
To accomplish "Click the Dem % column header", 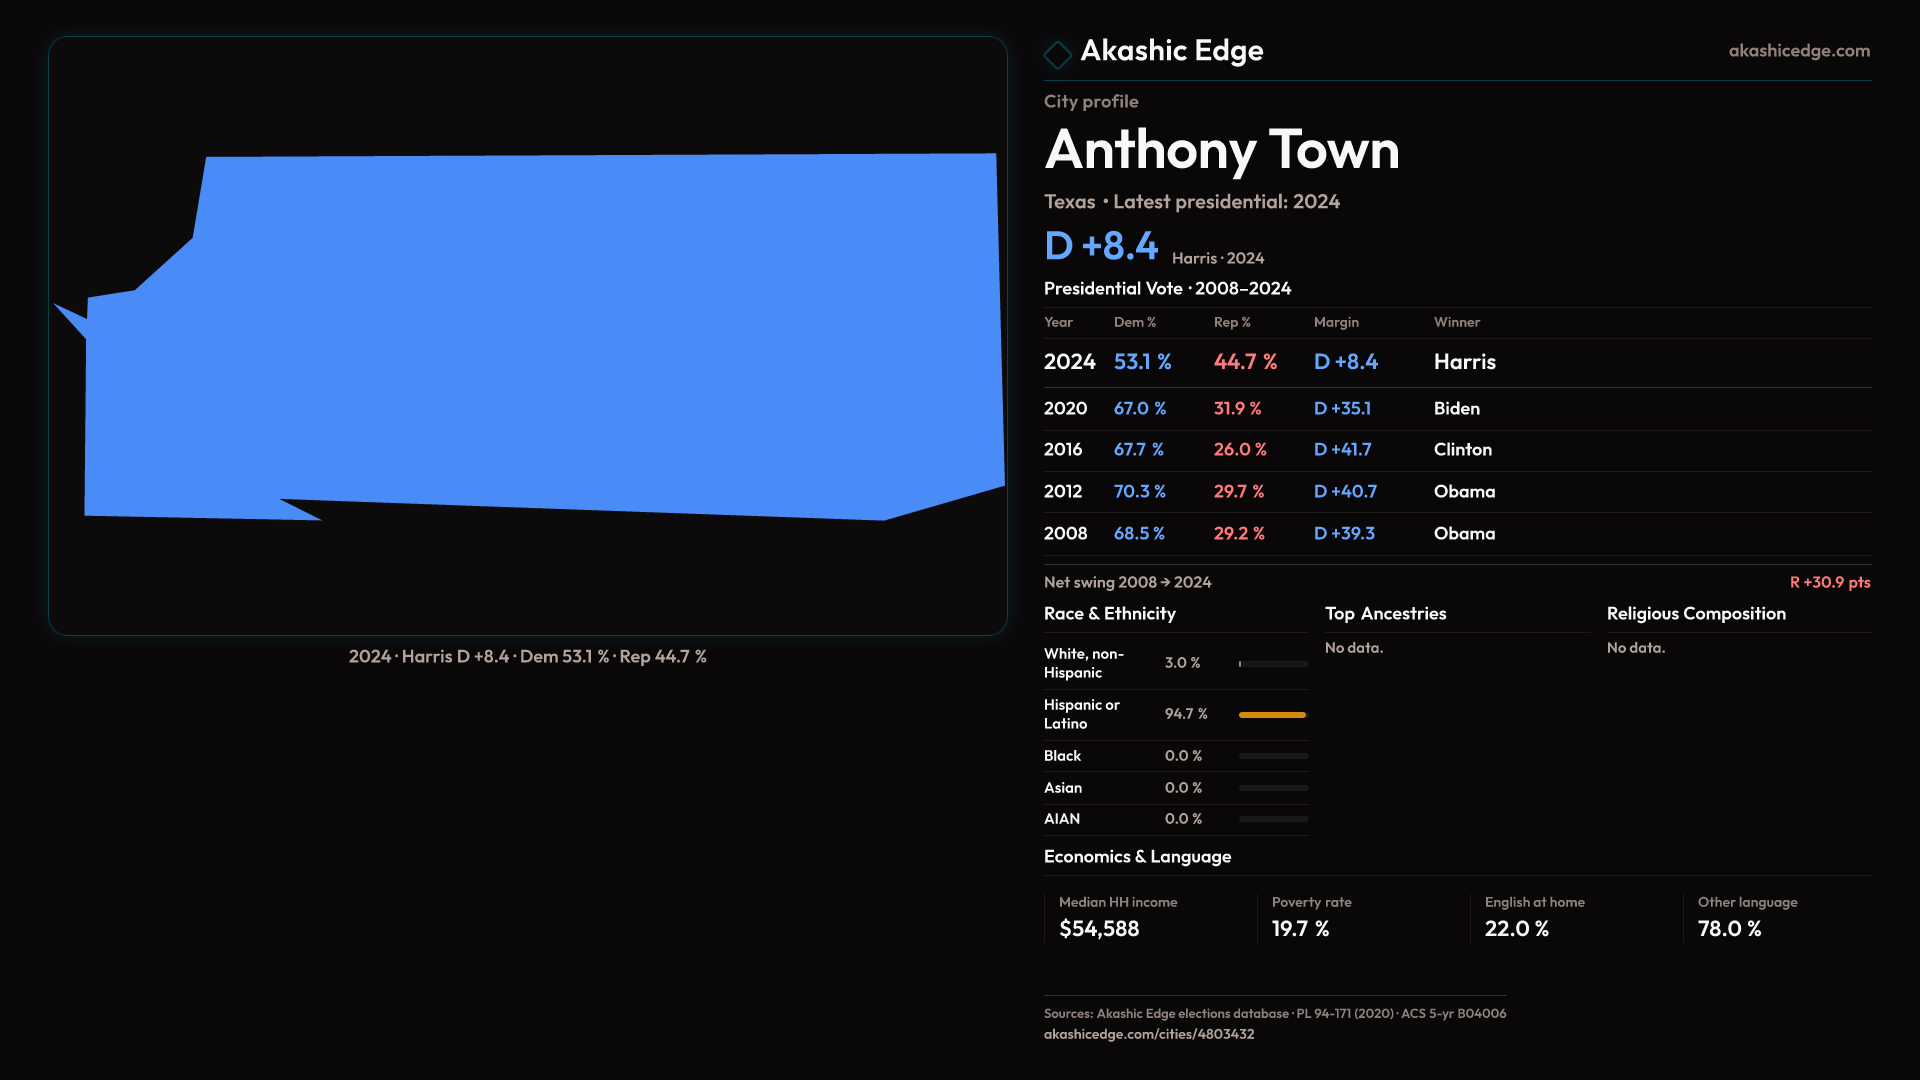I will pos(1134,323).
